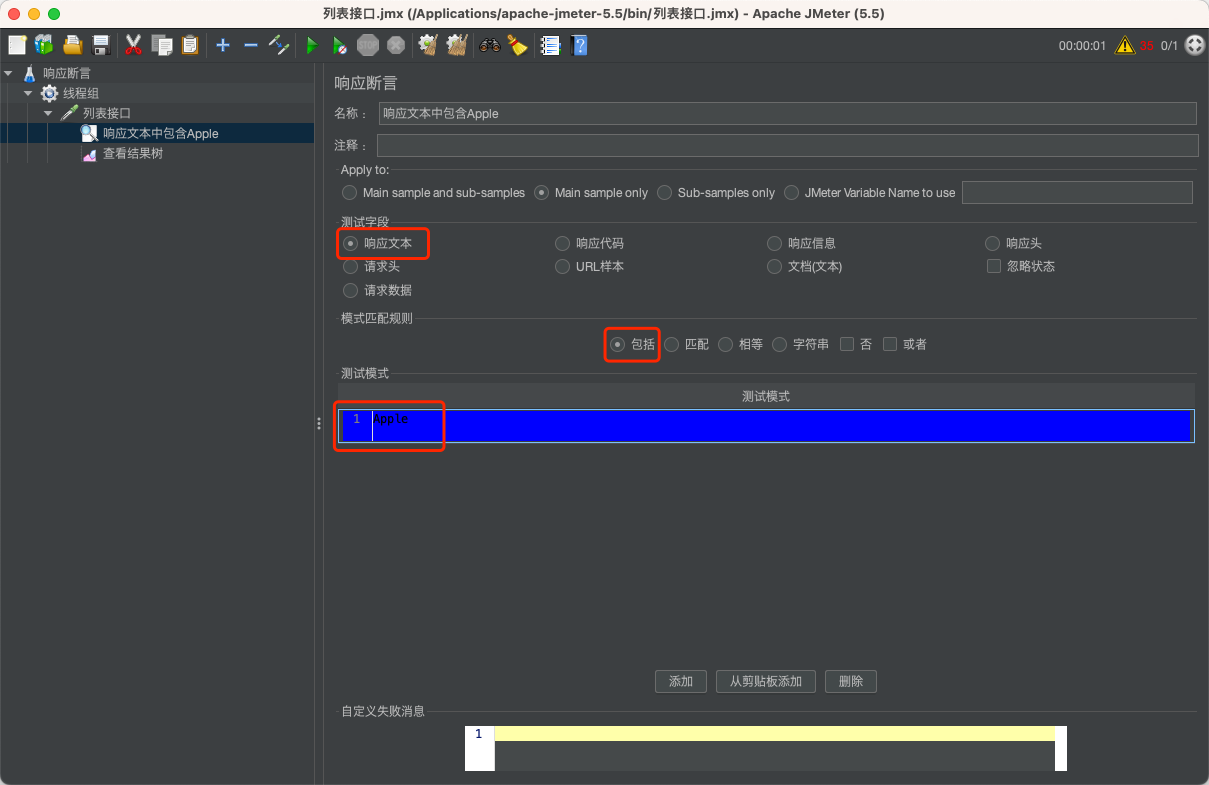The width and height of the screenshot is (1209, 785).
Task: Click Start no pauses icon
Action: click(340, 45)
